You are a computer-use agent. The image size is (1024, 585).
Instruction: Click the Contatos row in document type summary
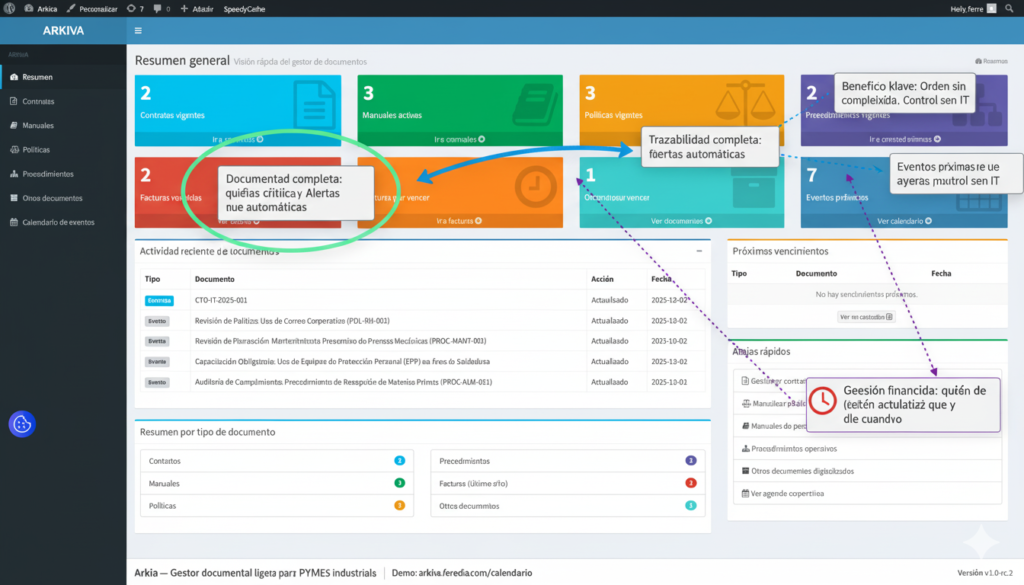tap(277, 461)
